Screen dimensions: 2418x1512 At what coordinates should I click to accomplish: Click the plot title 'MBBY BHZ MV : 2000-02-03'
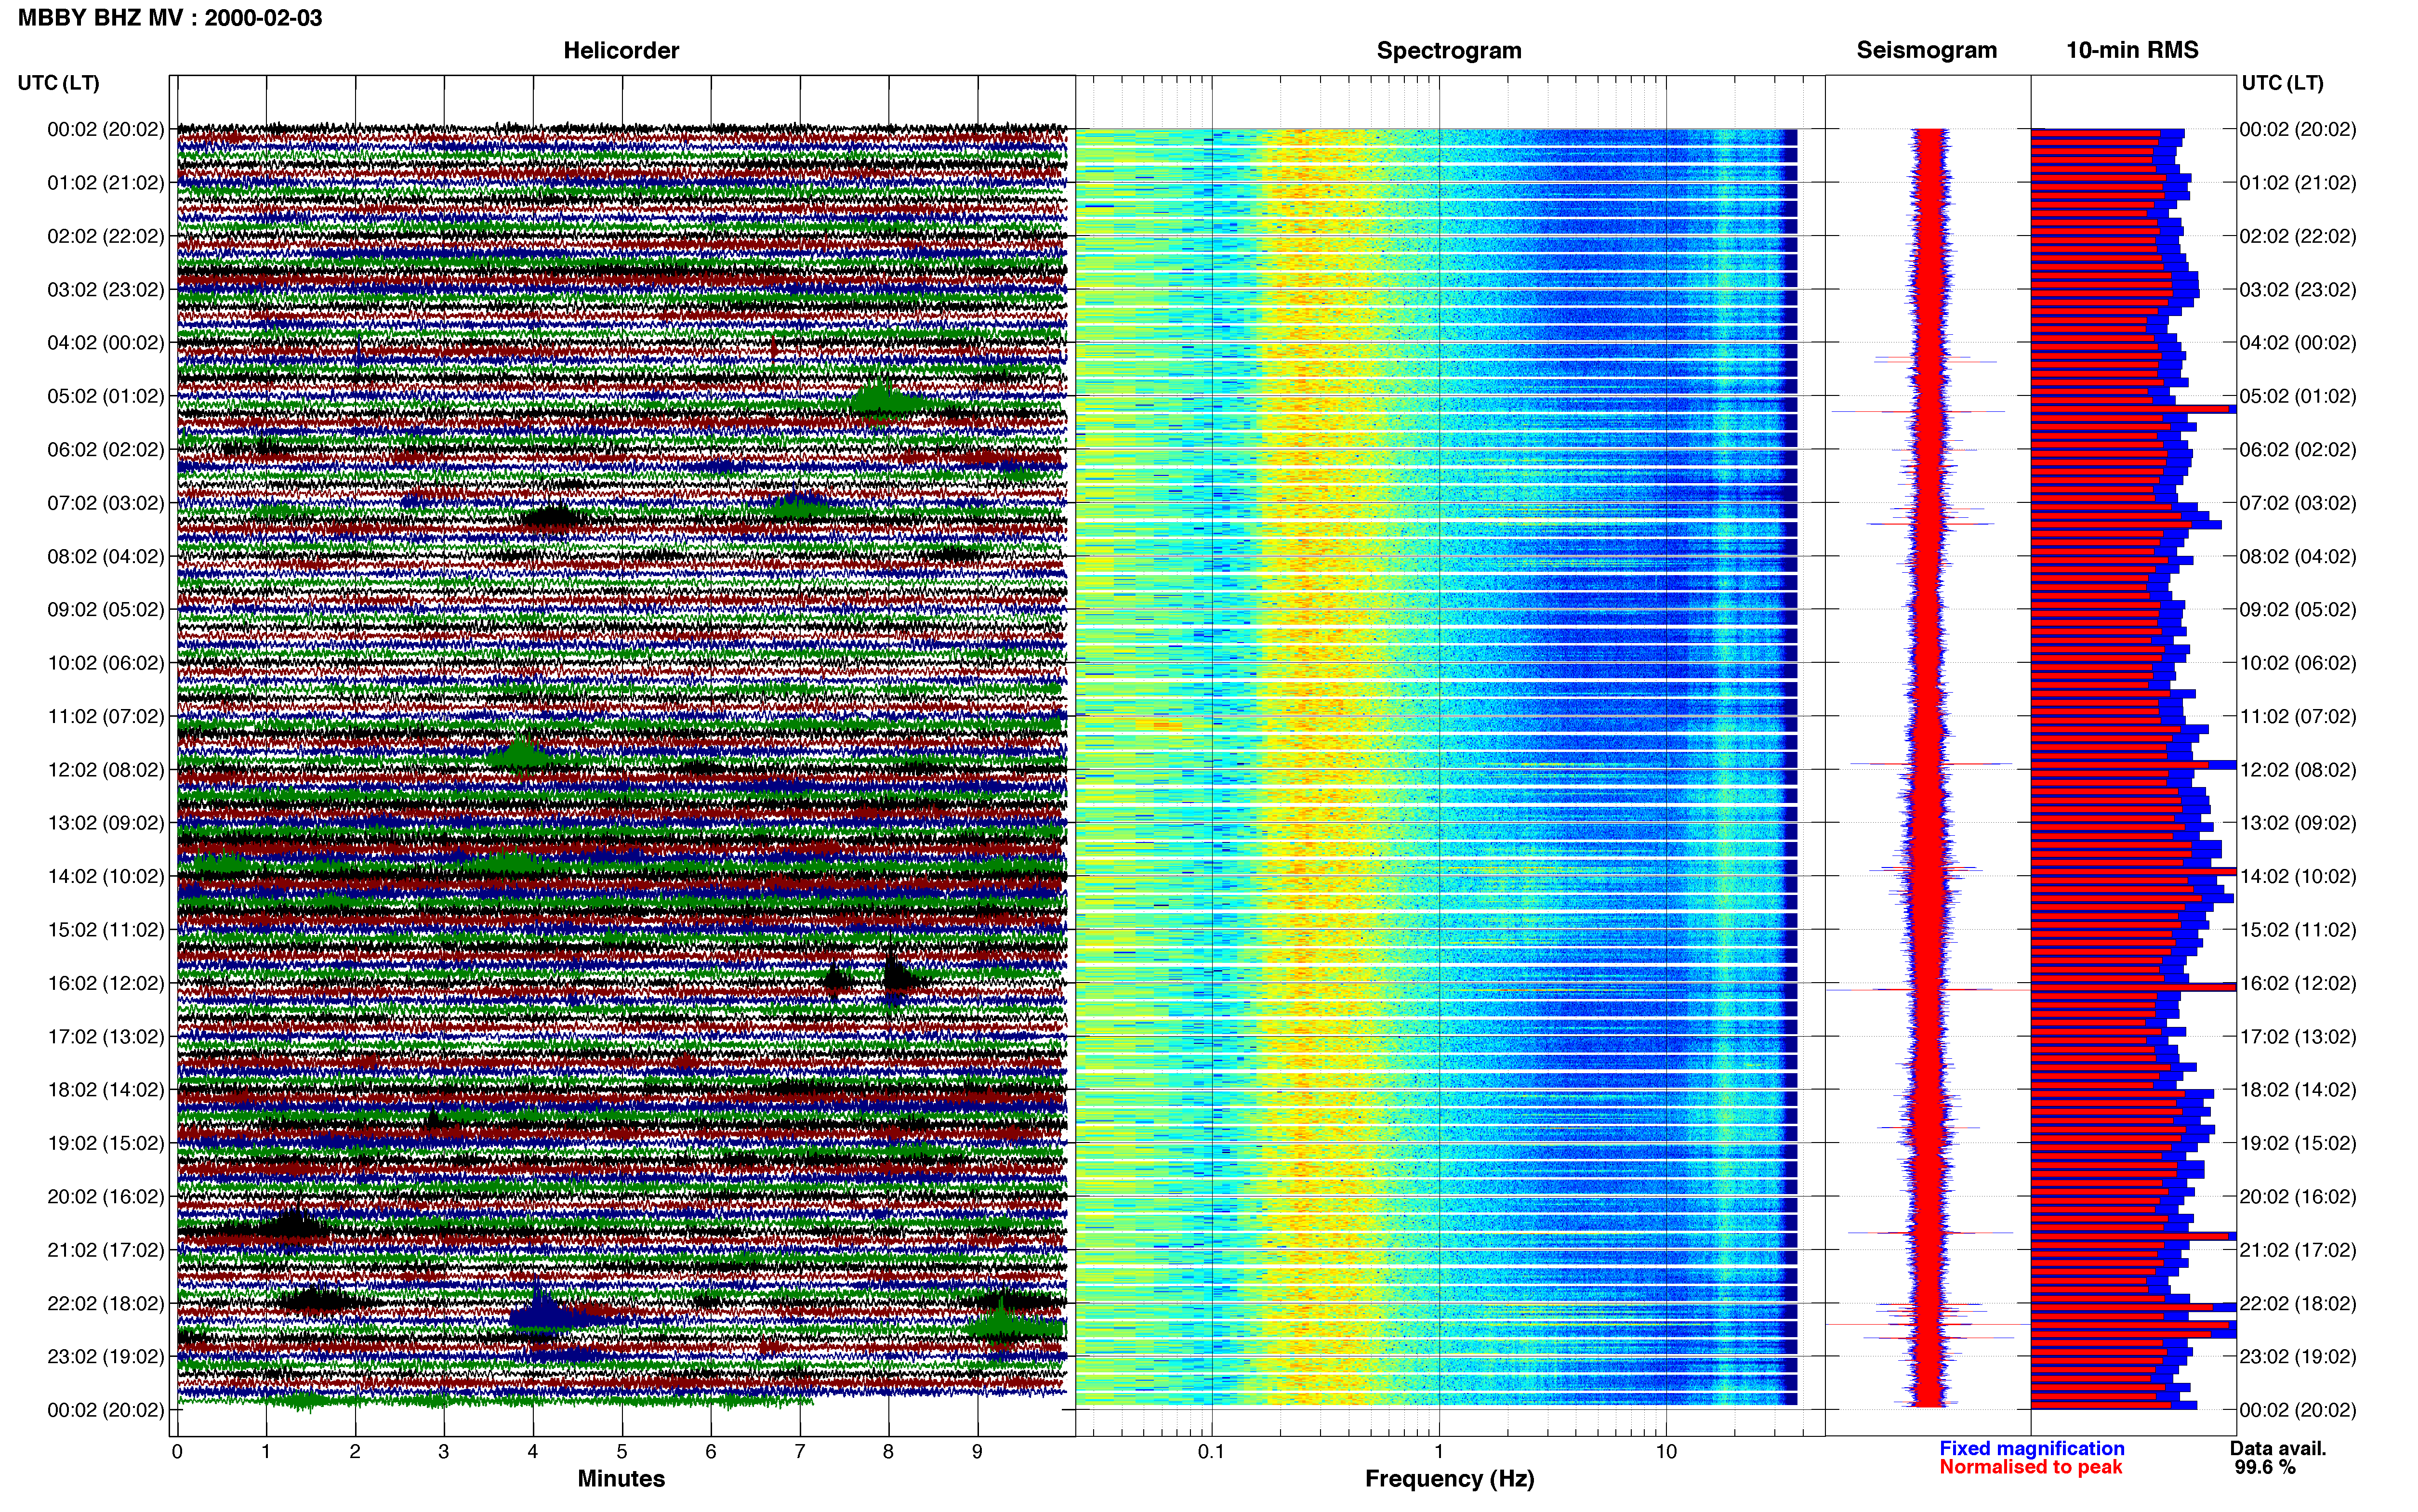[170, 17]
